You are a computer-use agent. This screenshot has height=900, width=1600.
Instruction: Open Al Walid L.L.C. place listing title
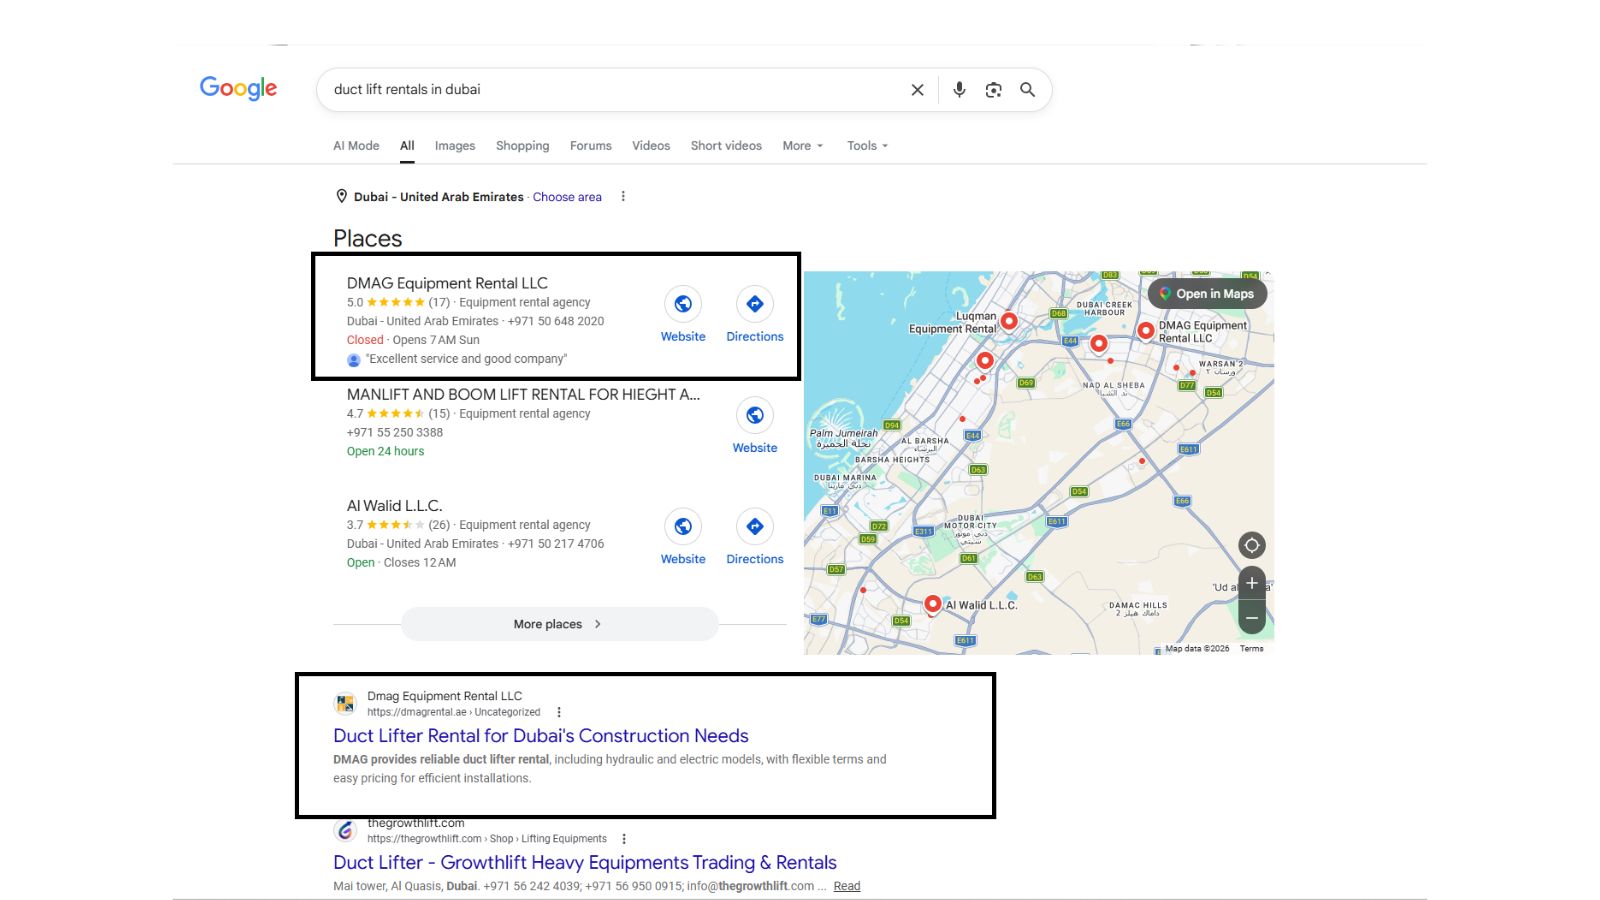tap(394, 506)
